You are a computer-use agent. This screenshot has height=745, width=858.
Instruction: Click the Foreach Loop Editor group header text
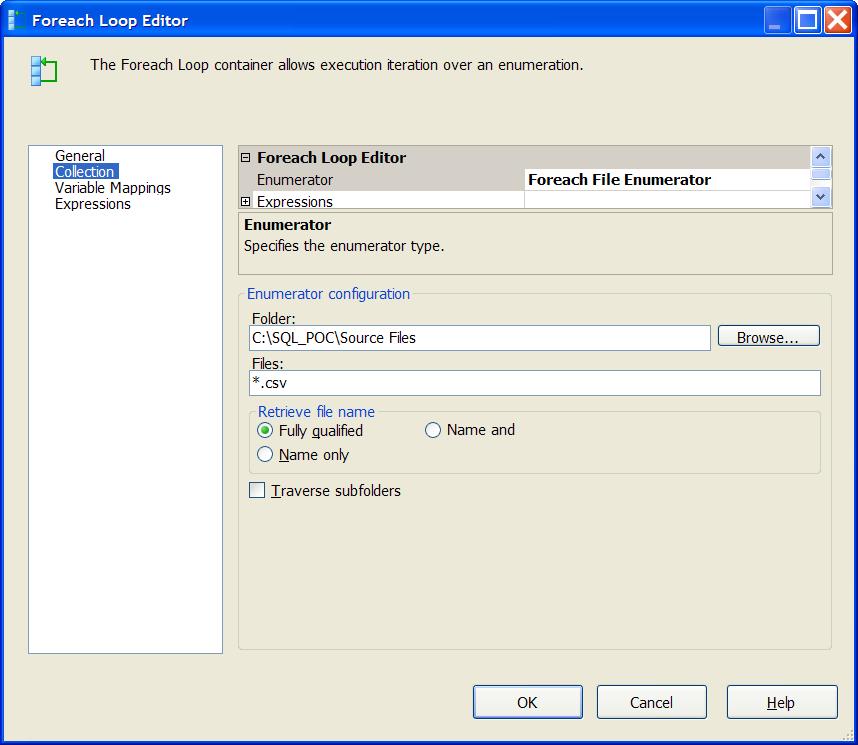(331, 158)
